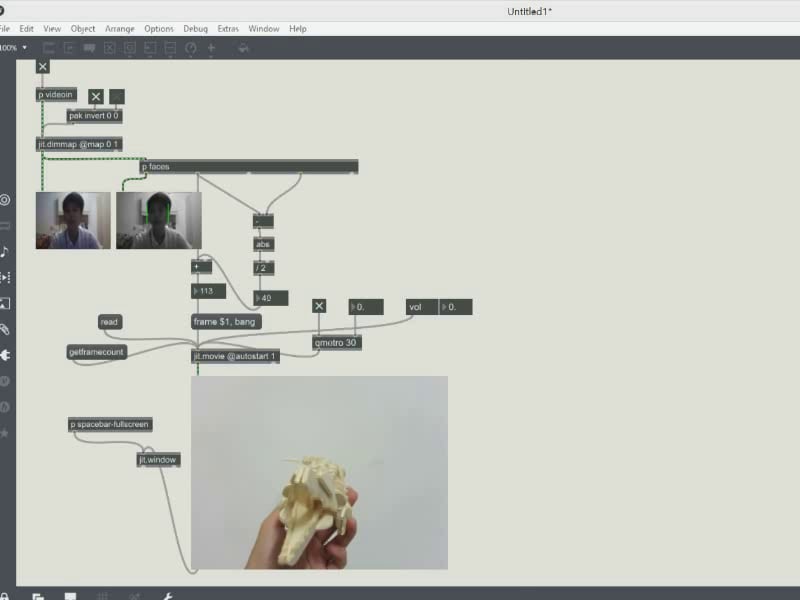Image resolution: width=800 pixels, height=600 pixels.
Task: Add a comment box from top toolbar
Action: point(89,48)
